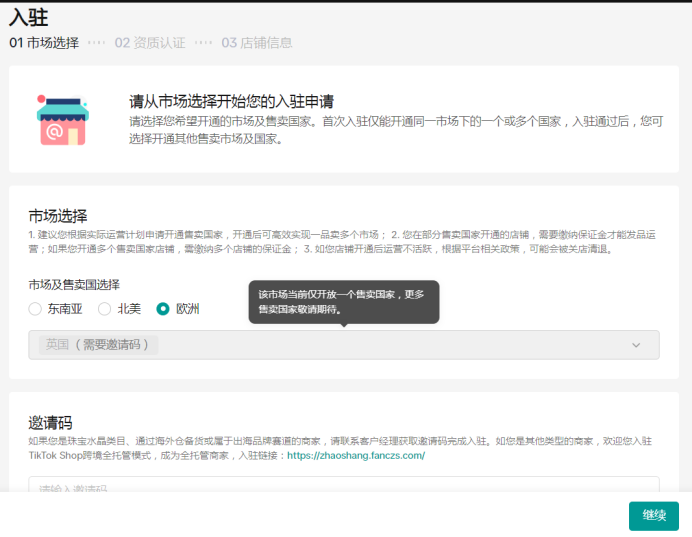Open the zhaoshang.fanczs.com link
692x537 pixels.
point(356,455)
